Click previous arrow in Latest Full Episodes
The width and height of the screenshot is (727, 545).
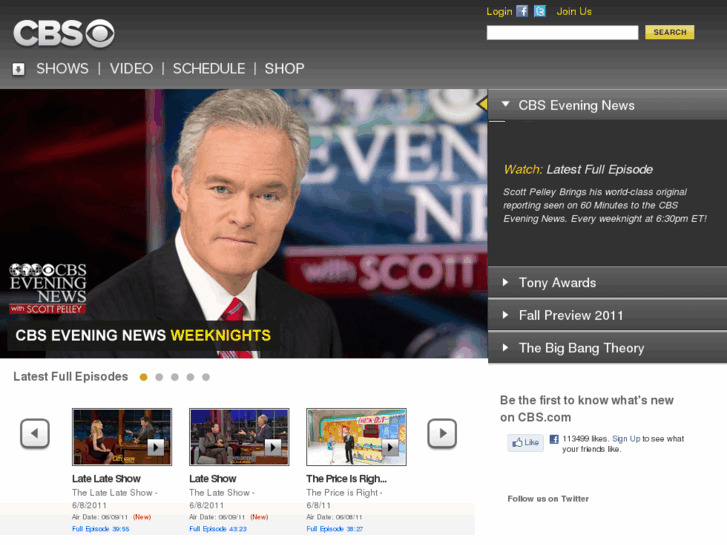pos(35,434)
